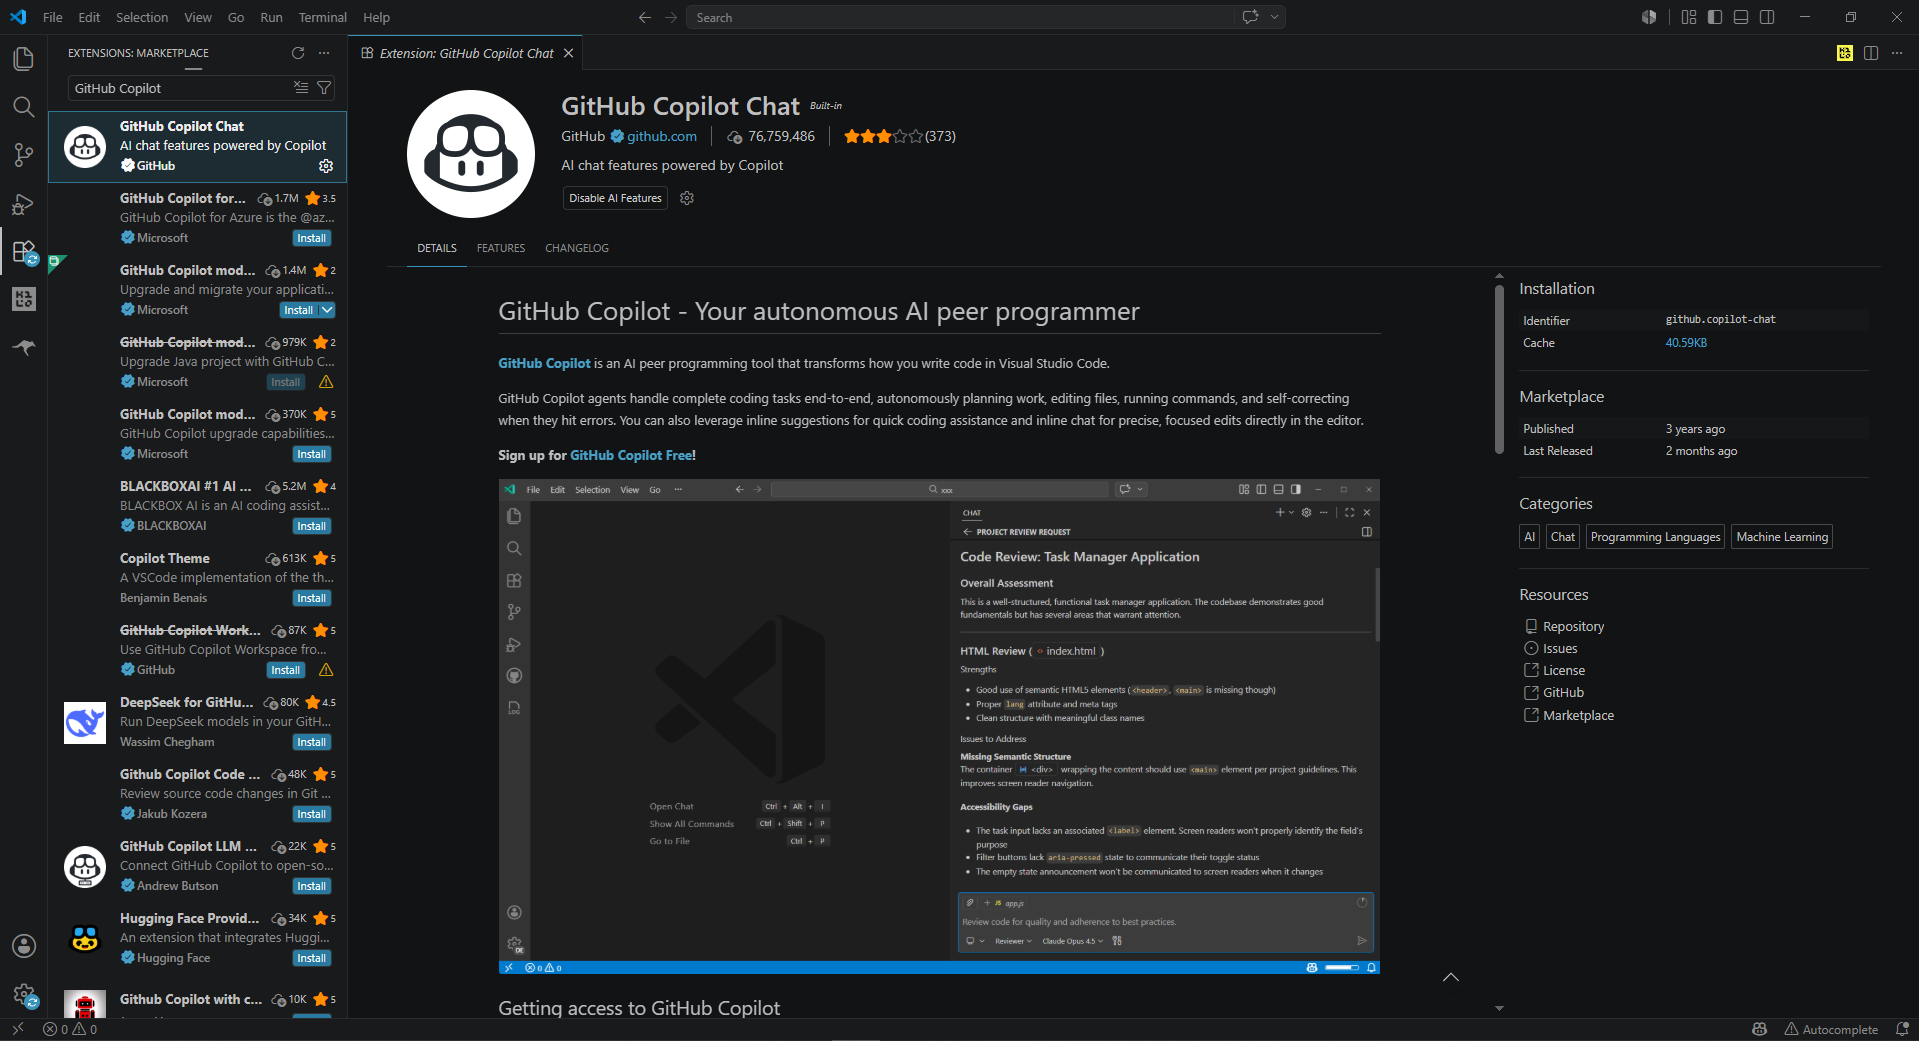Follow the GitHub Copilot Free link
Screen dimensions: 1919x1041
point(631,455)
